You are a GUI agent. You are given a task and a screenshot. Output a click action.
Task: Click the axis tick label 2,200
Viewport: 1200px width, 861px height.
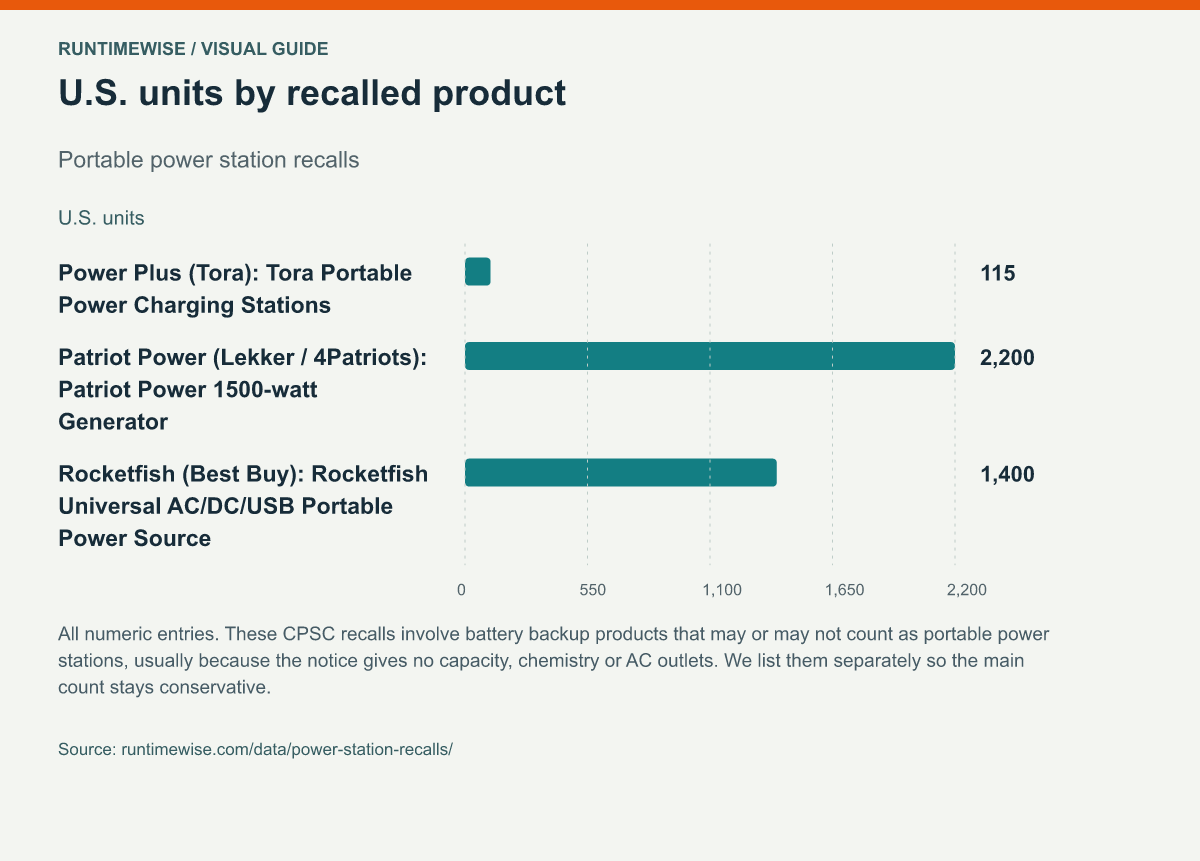[x=967, y=590]
